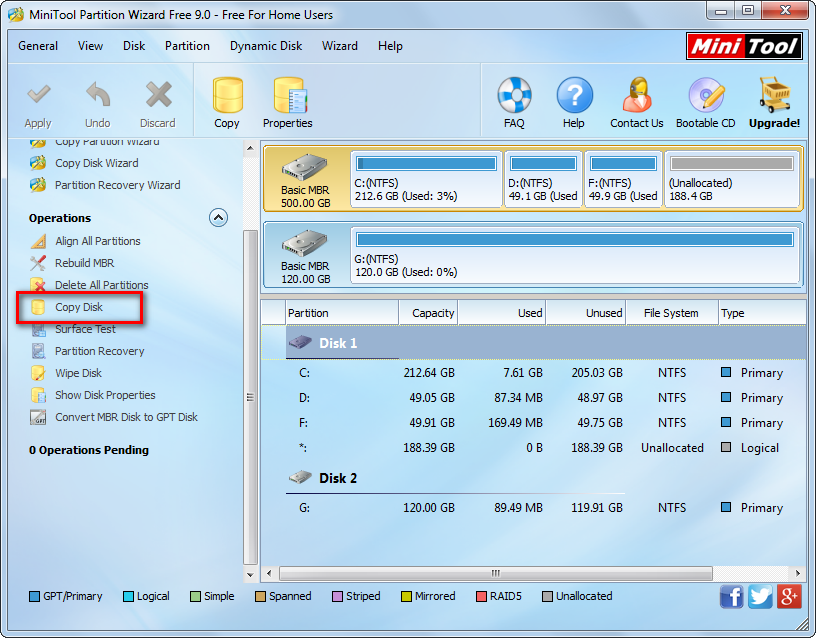Click the Bootable CD icon
Viewport: 816px width, 638px height.
[706, 95]
